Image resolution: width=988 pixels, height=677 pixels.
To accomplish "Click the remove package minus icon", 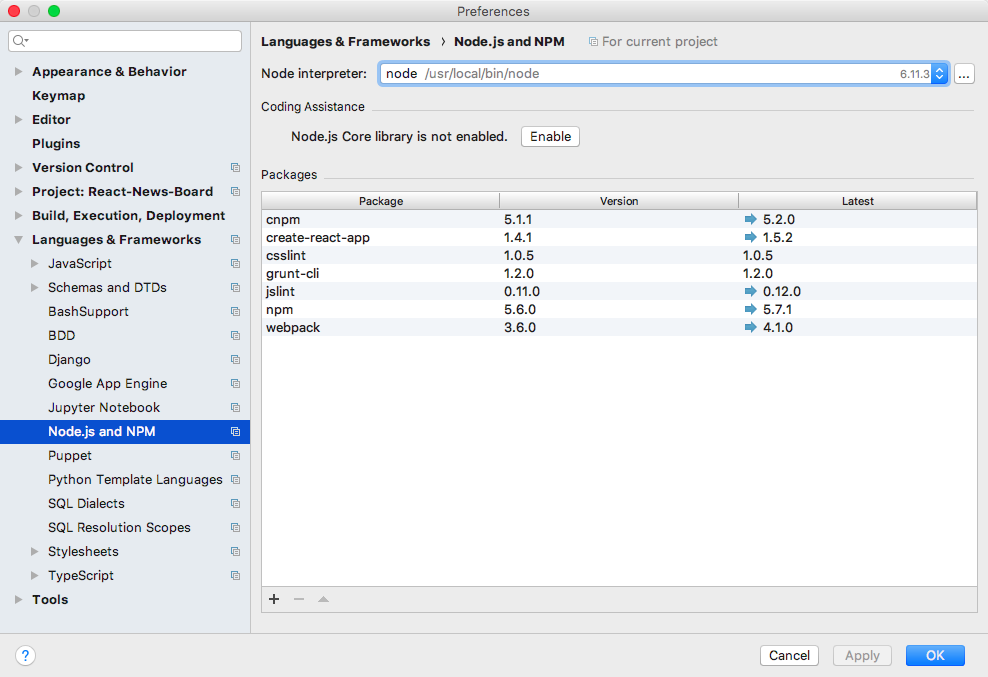I will point(299,599).
